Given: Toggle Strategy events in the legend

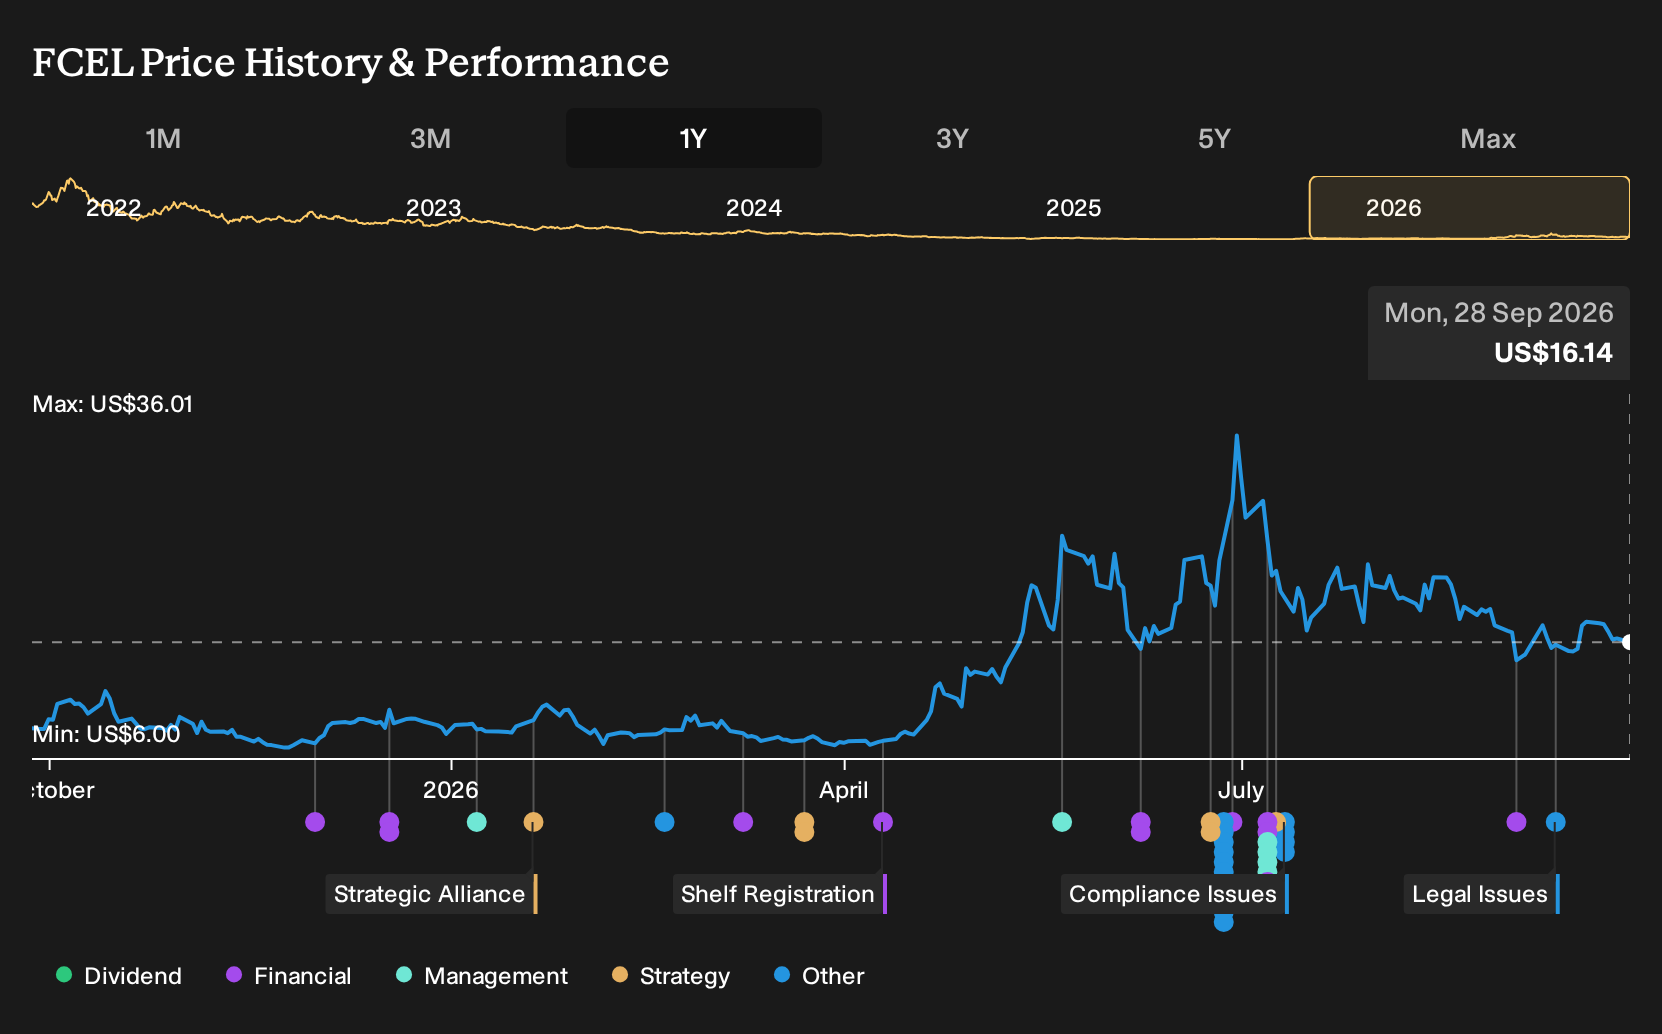Looking at the screenshot, I should tap(671, 975).
